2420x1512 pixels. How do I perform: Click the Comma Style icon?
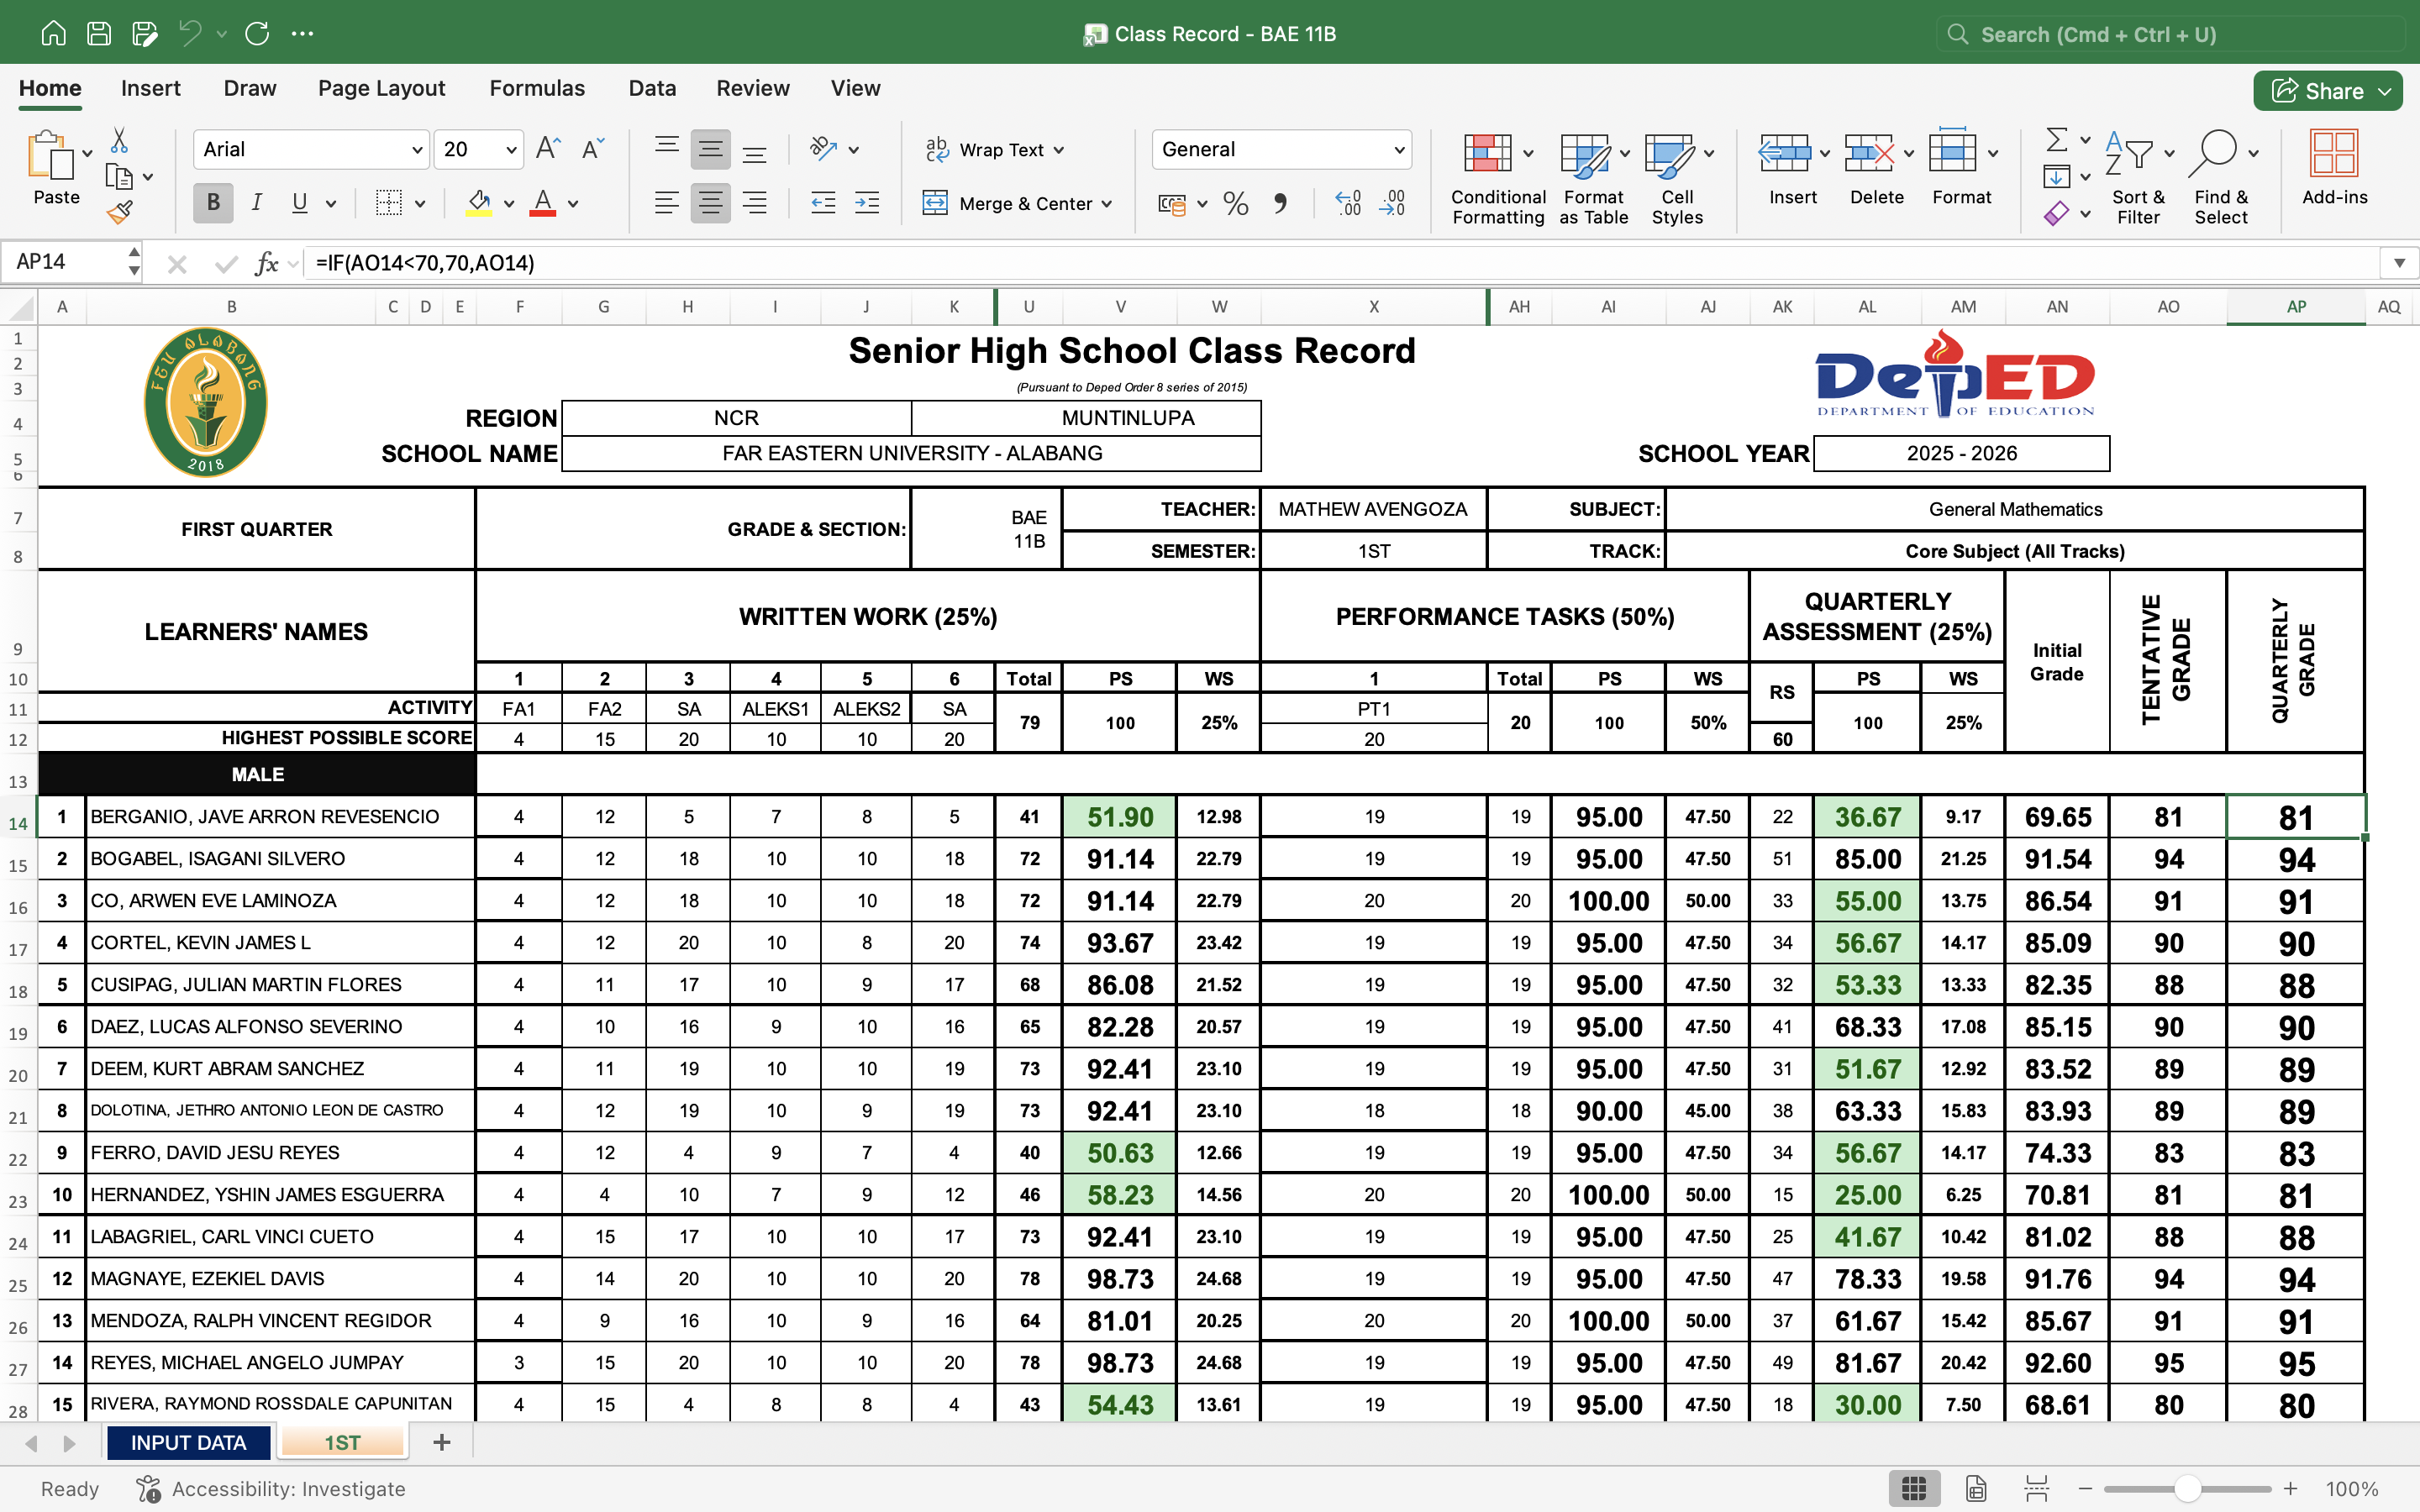tap(1280, 204)
